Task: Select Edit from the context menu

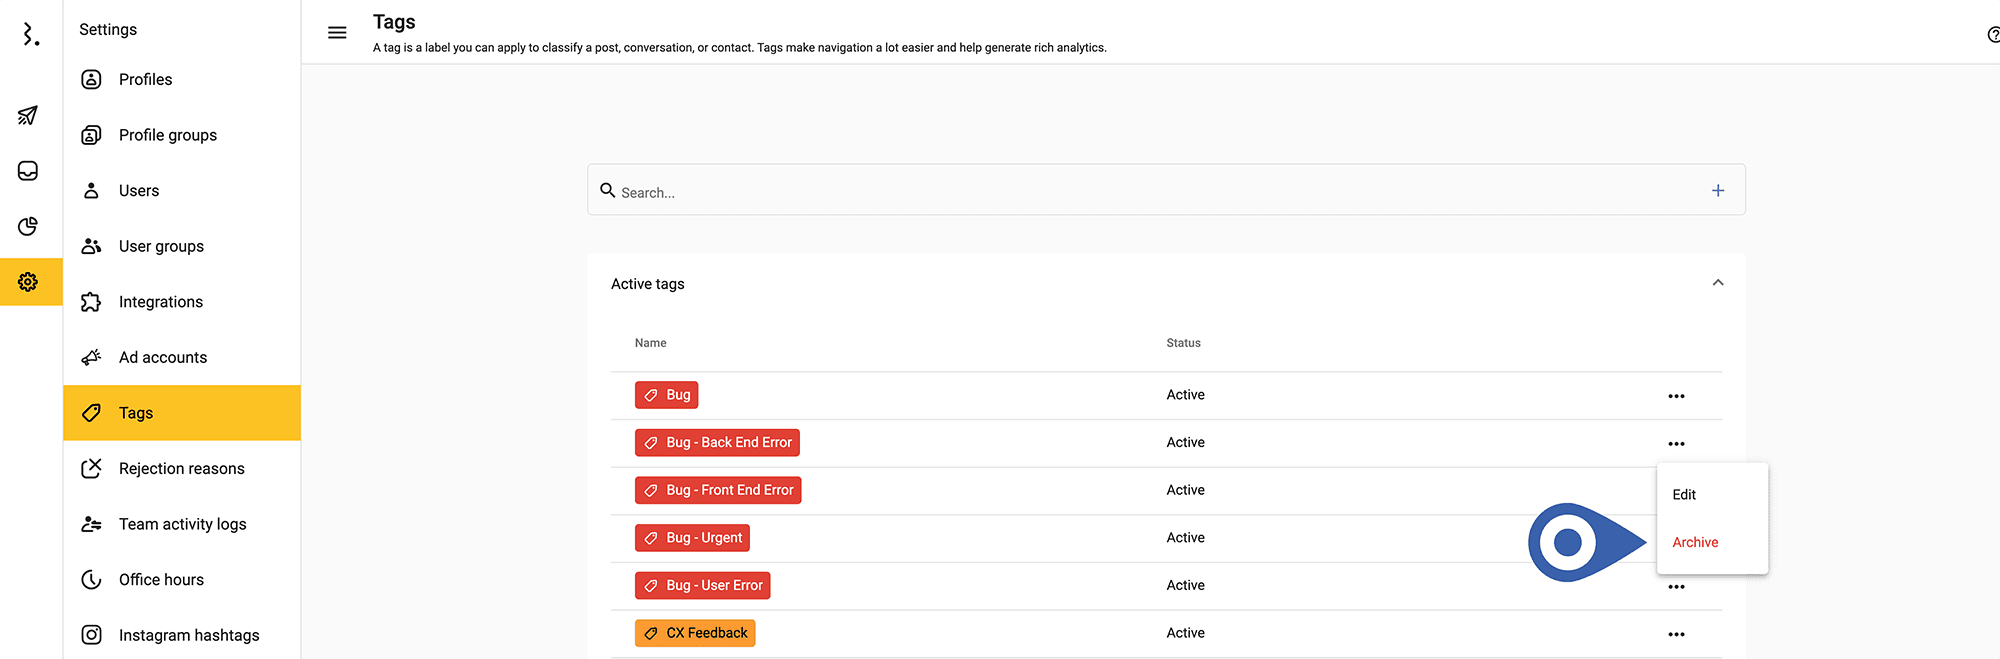Action: [1684, 495]
